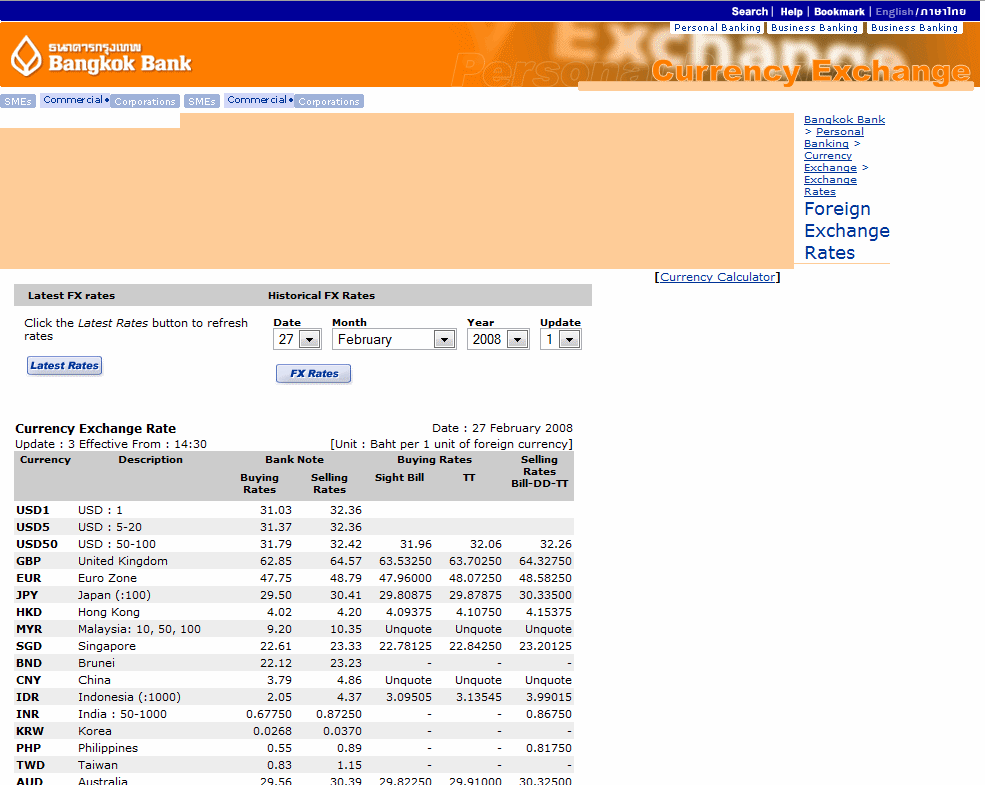This screenshot has height=785, width=985.
Task: Select the KRW currency code cell
Action: pyautogui.click(x=30, y=730)
